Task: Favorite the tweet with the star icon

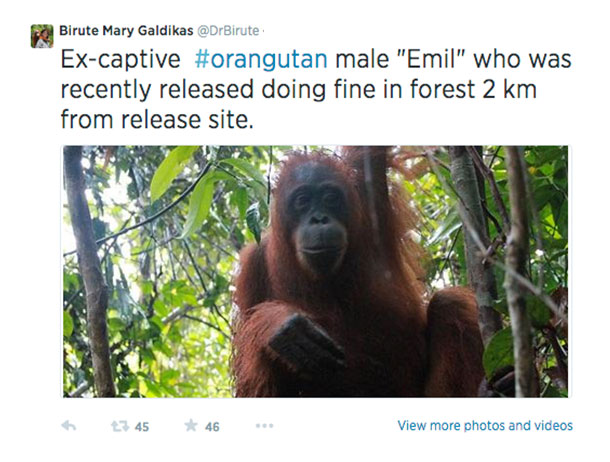Action: click(191, 425)
